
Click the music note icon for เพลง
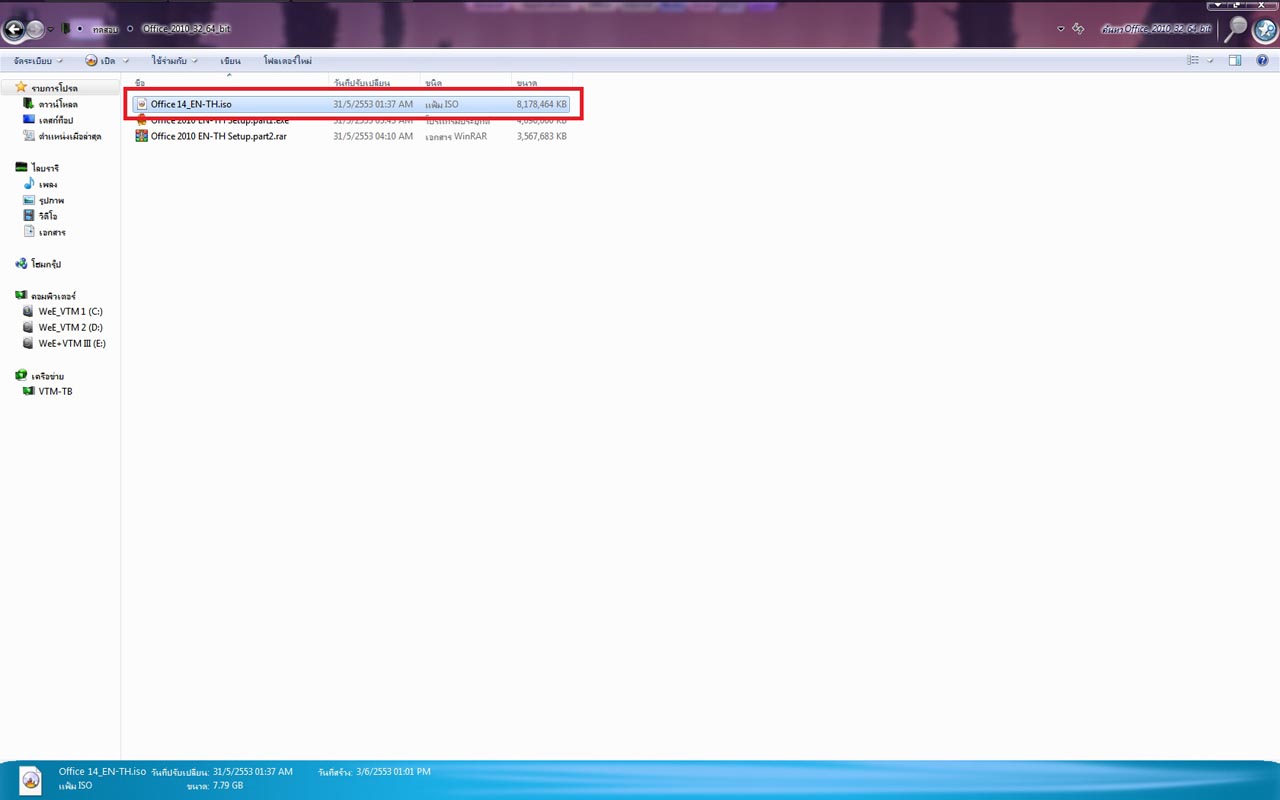(x=29, y=184)
